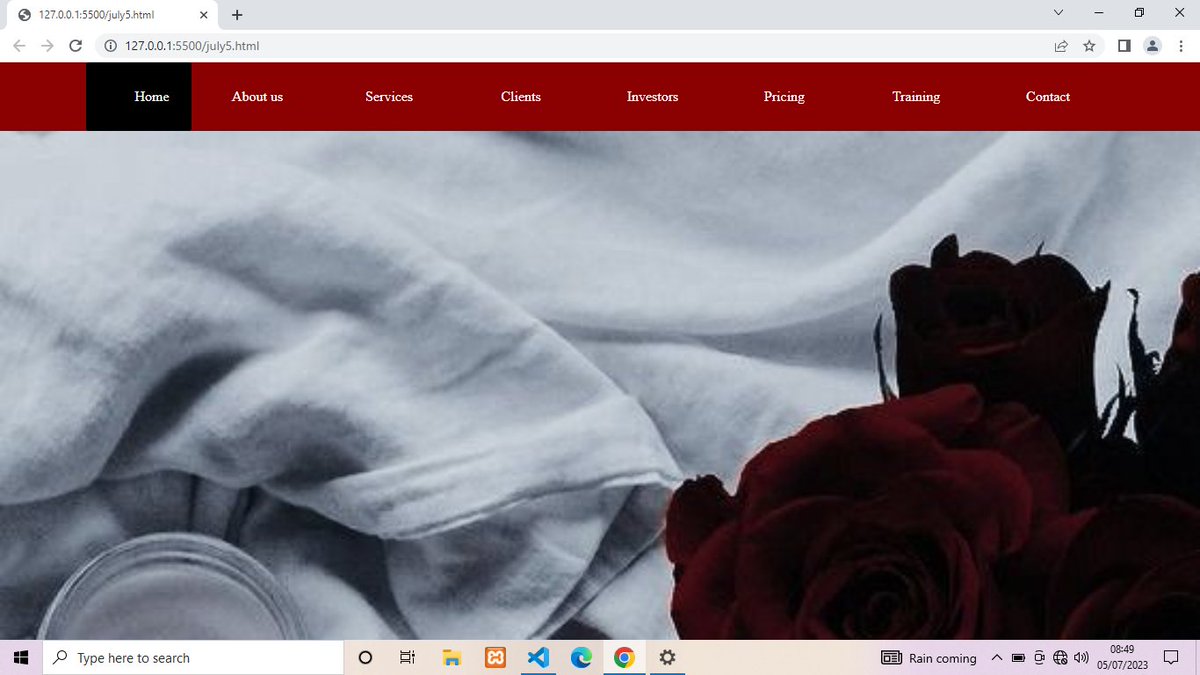Open Settings from the taskbar gear
Image resolution: width=1200 pixels, height=675 pixels.
tap(668, 657)
